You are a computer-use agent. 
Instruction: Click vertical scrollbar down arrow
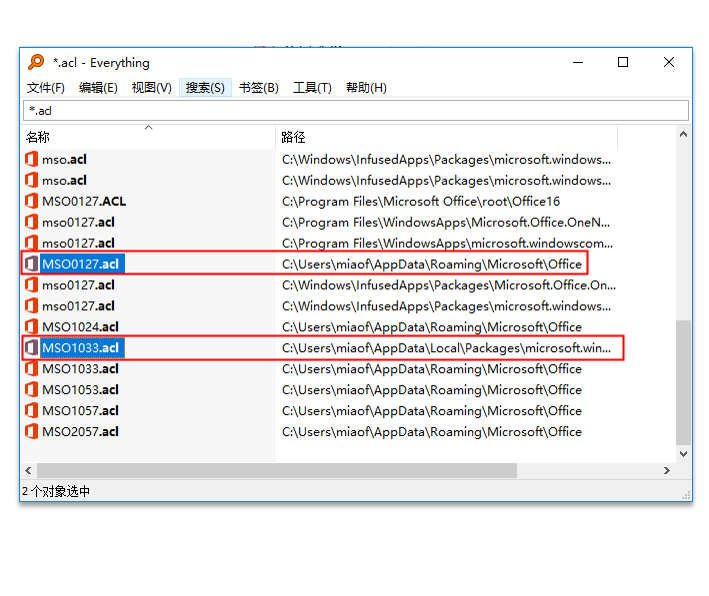[683, 454]
